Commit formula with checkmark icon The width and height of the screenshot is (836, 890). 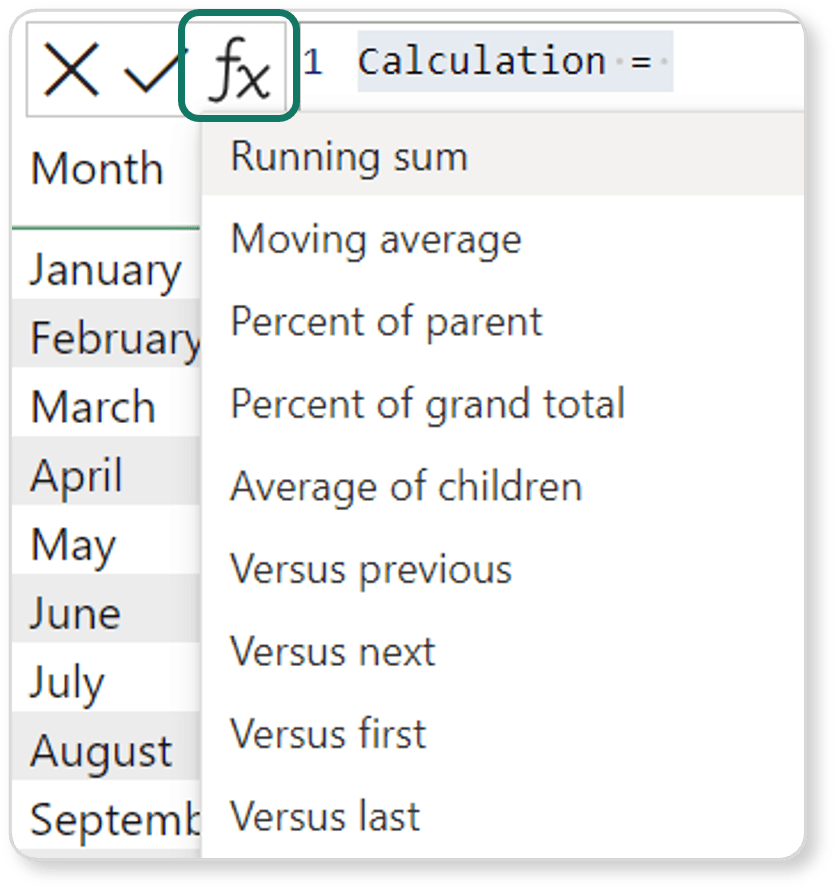coord(150,72)
